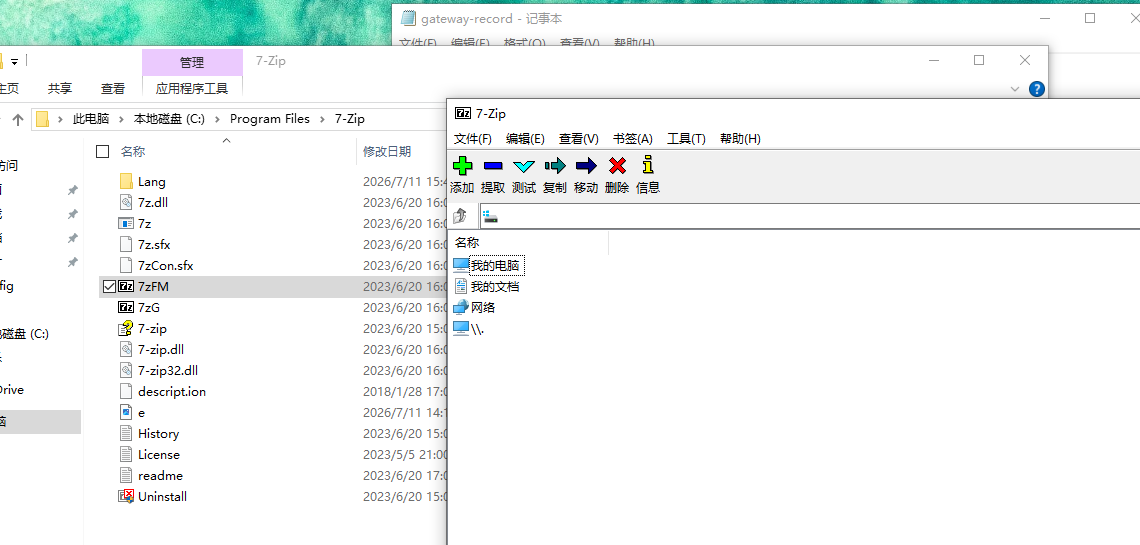This screenshot has height=545, width=1140.
Task: Toggle the select-all checkbox beside 名称
Action: pos(103,151)
